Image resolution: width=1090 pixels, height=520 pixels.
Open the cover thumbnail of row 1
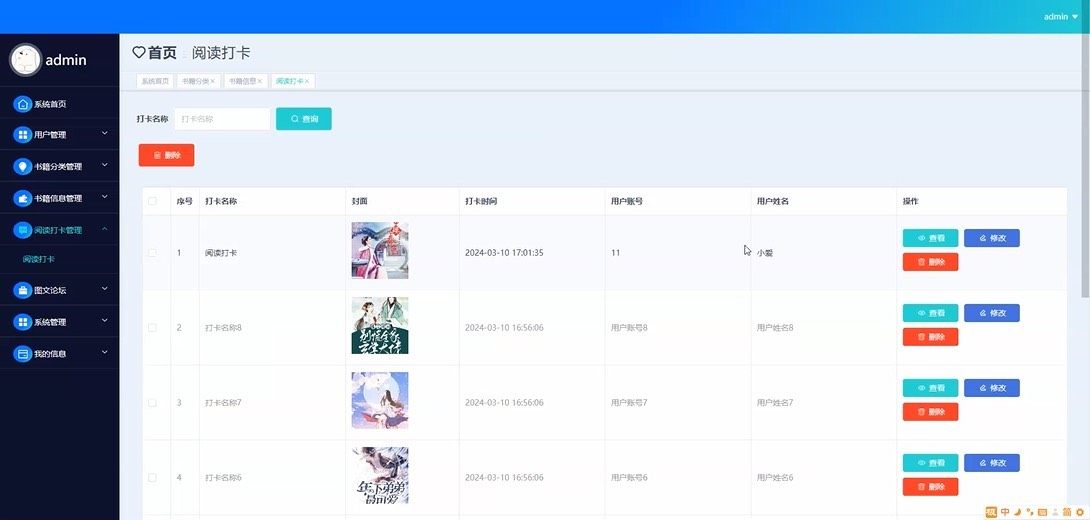380,250
